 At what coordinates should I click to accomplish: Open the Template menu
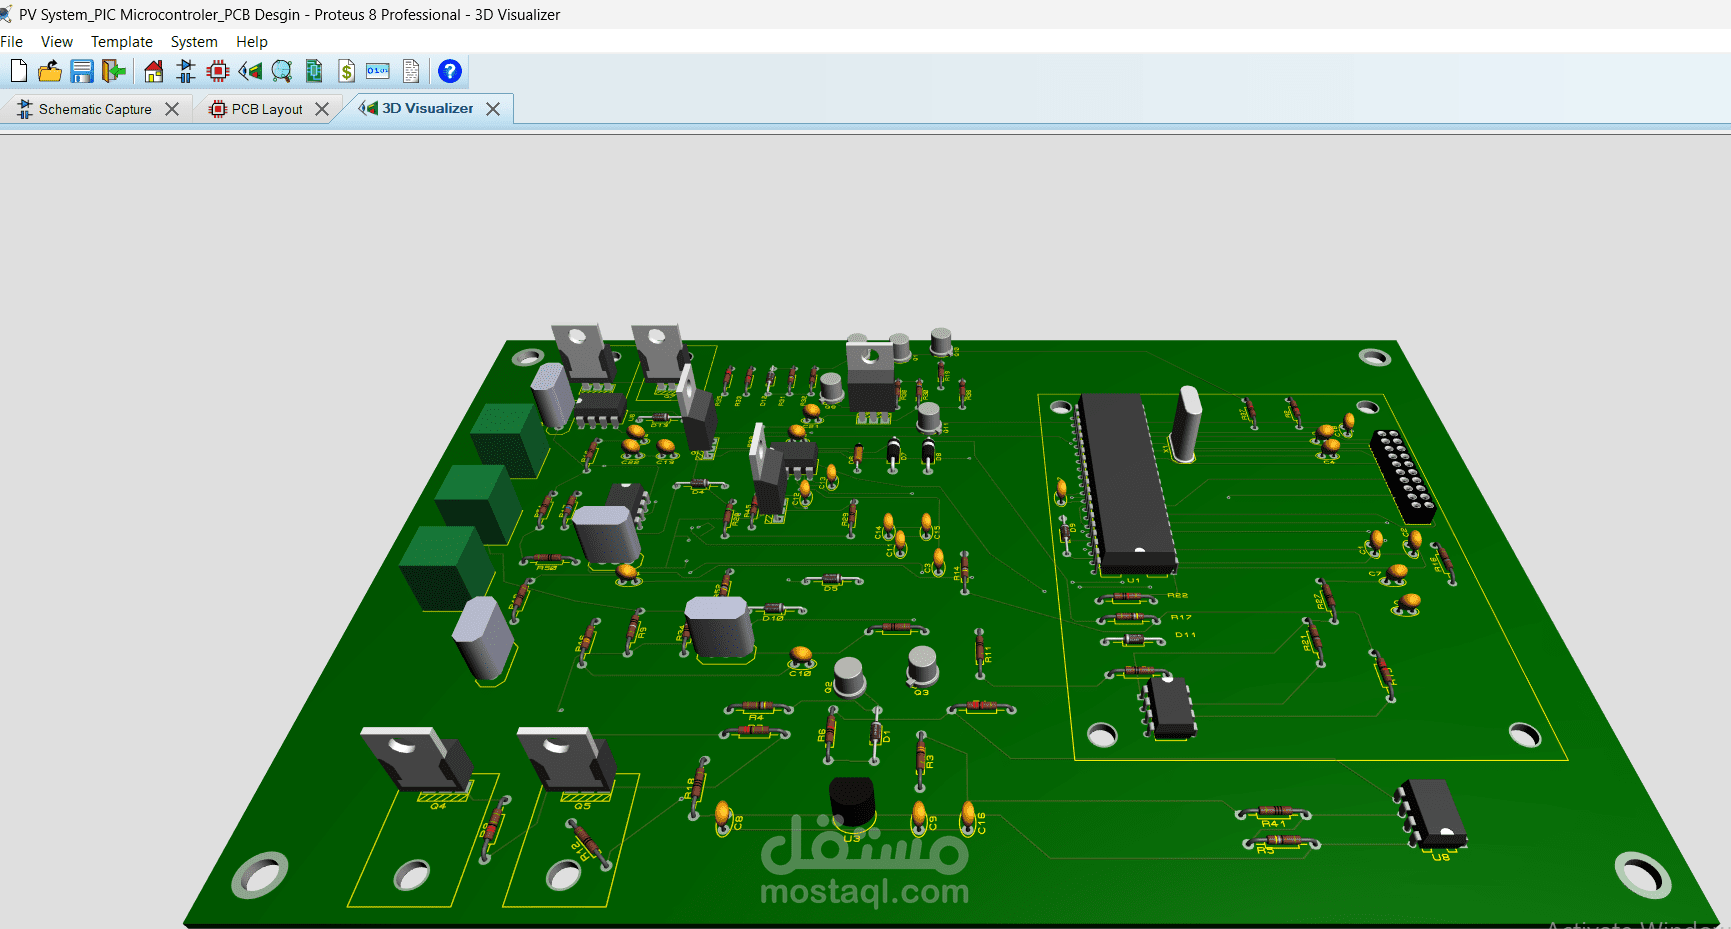click(x=122, y=42)
